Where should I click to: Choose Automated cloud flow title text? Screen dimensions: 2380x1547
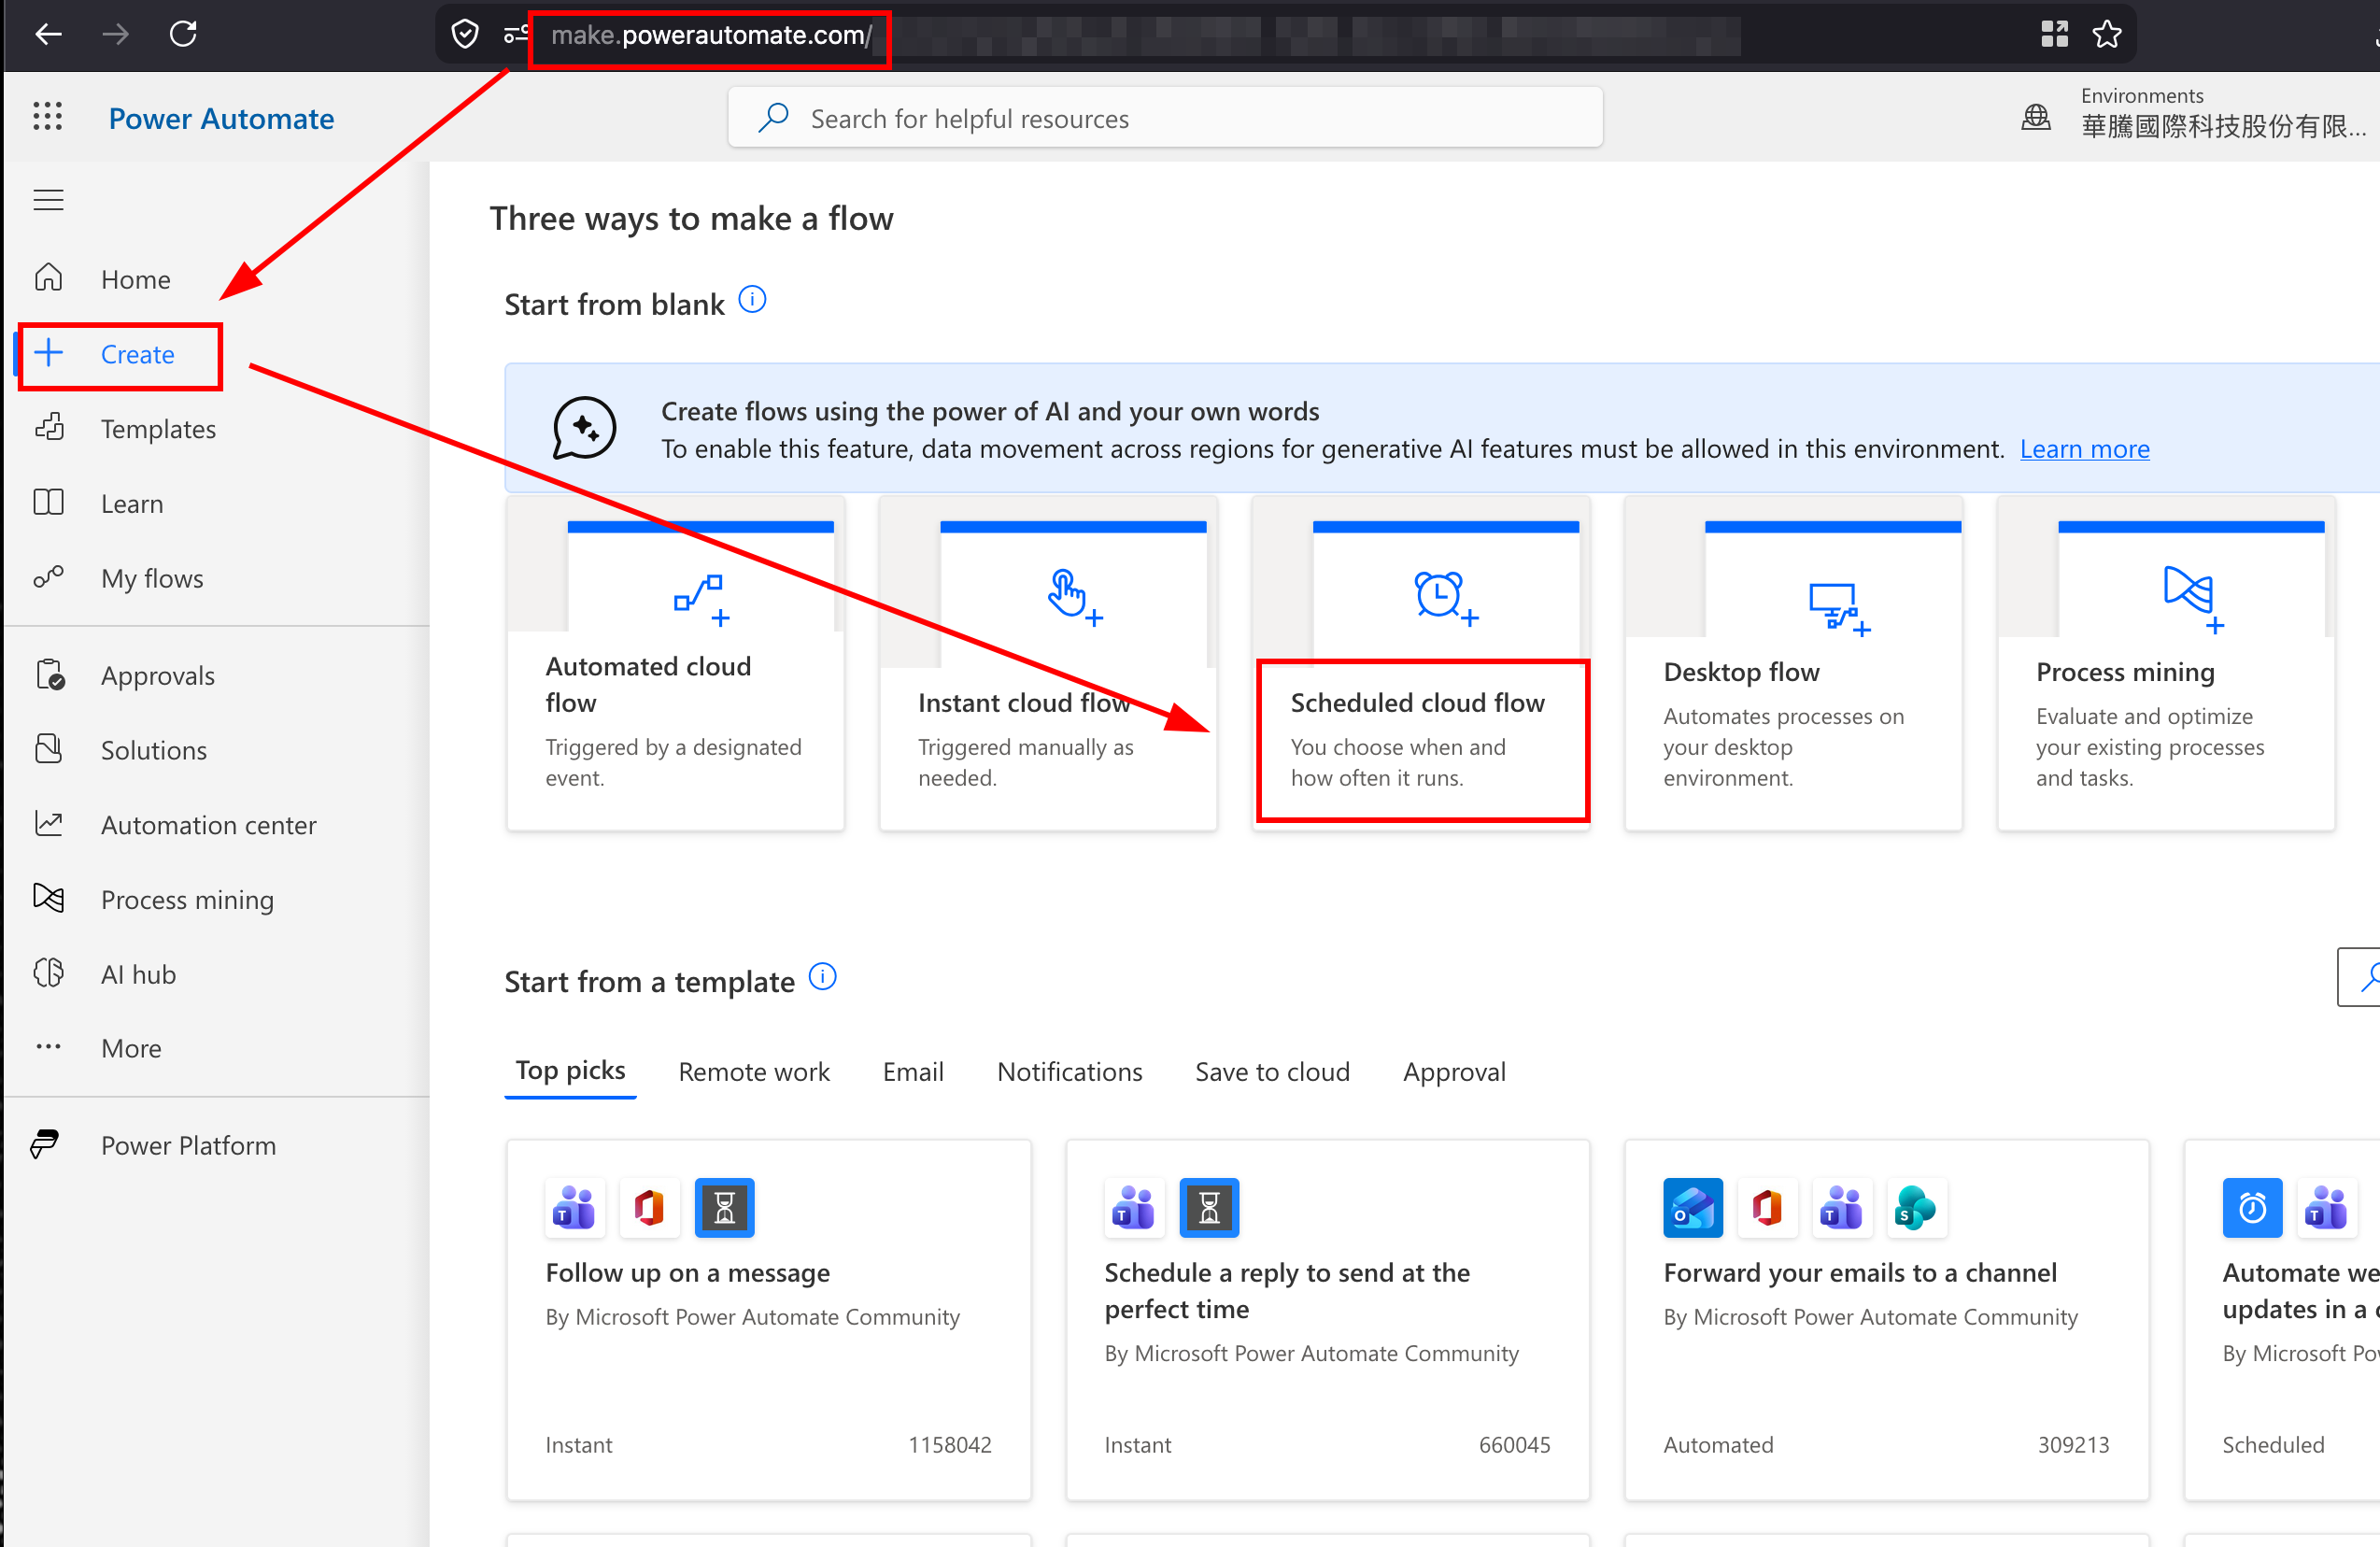coord(648,684)
